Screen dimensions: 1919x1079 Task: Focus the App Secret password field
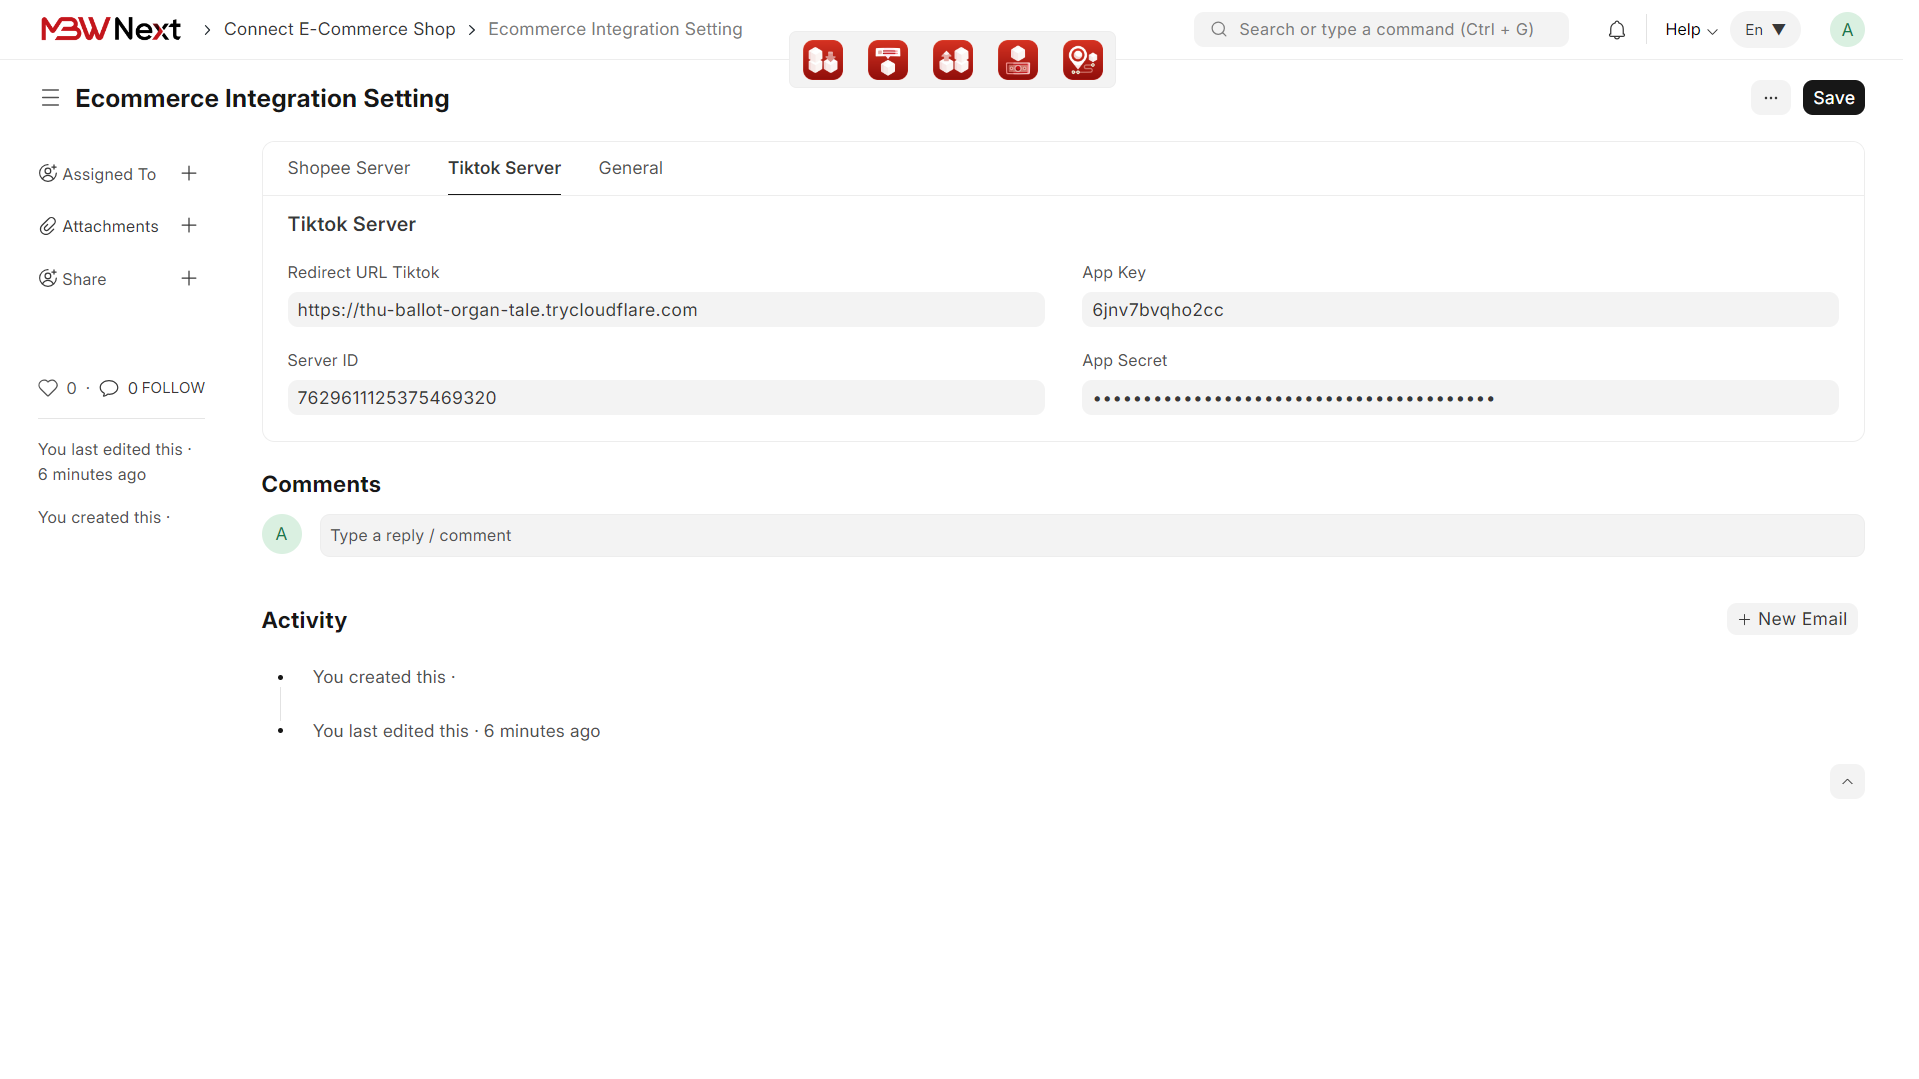click(1460, 398)
